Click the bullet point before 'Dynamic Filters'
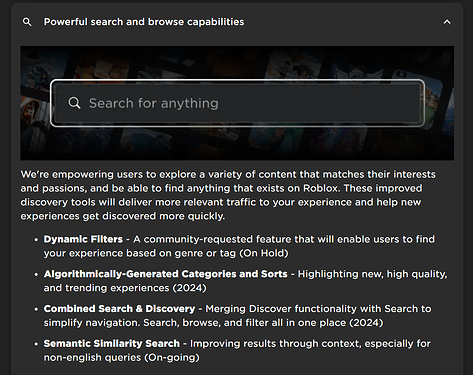The width and height of the screenshot is (473, 375). click(x=36, y=240)
